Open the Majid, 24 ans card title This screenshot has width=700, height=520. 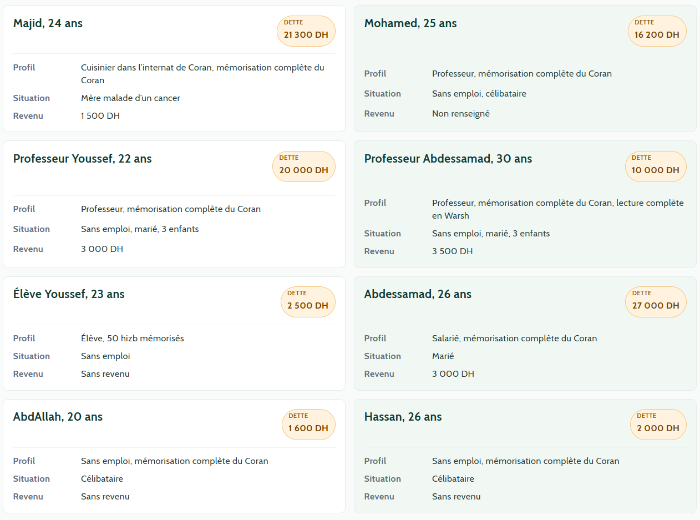48,23
